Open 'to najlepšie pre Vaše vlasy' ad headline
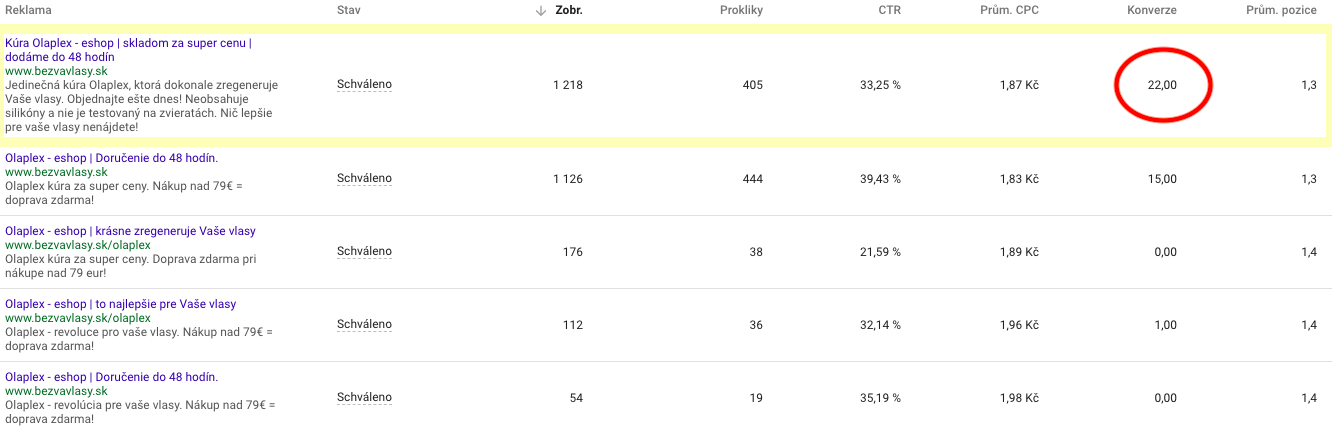The width and height of the screenshot is (1332, 428). 120,304
